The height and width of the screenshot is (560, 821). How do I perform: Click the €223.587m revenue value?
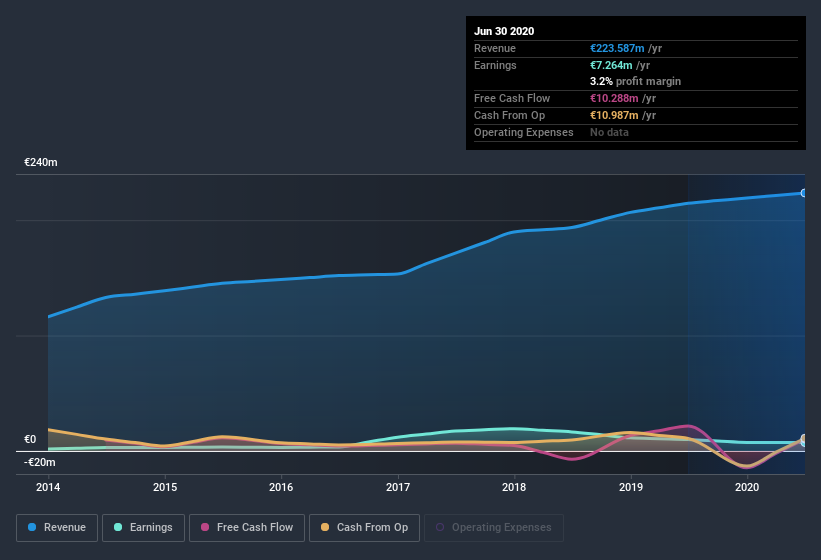(x=617, y=48)
